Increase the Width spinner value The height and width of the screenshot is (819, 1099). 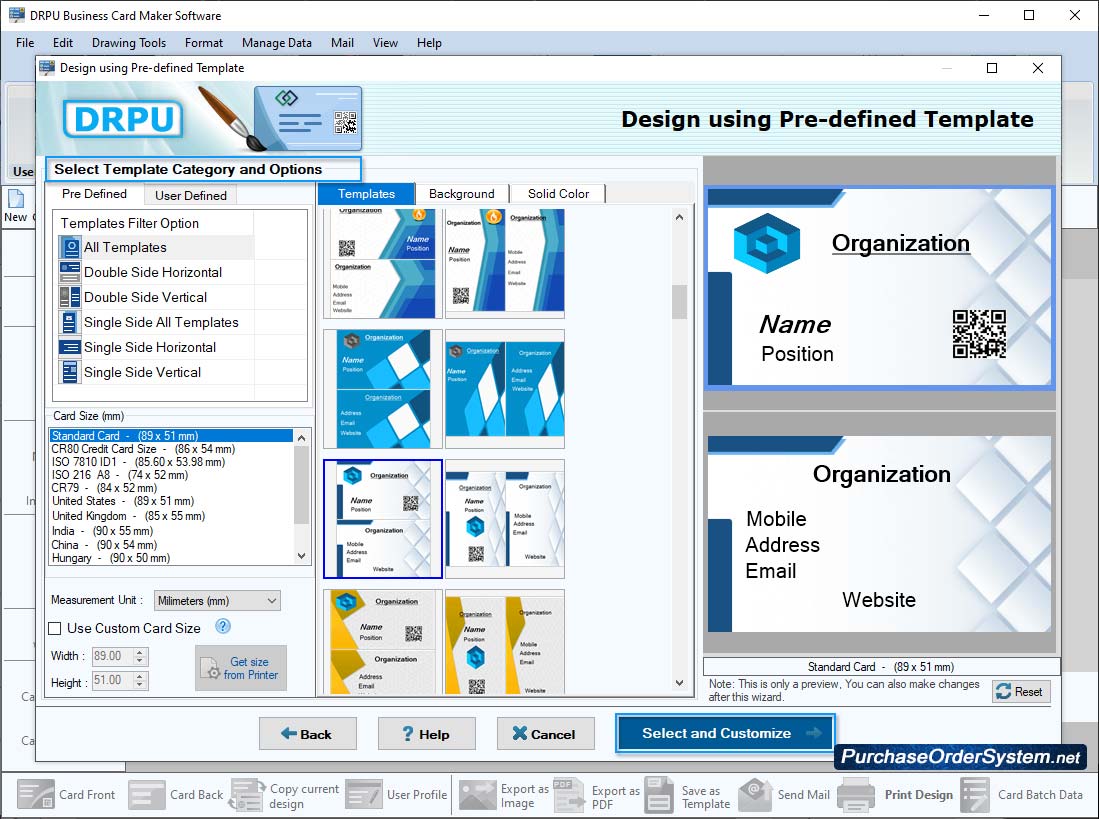(140, 652)
